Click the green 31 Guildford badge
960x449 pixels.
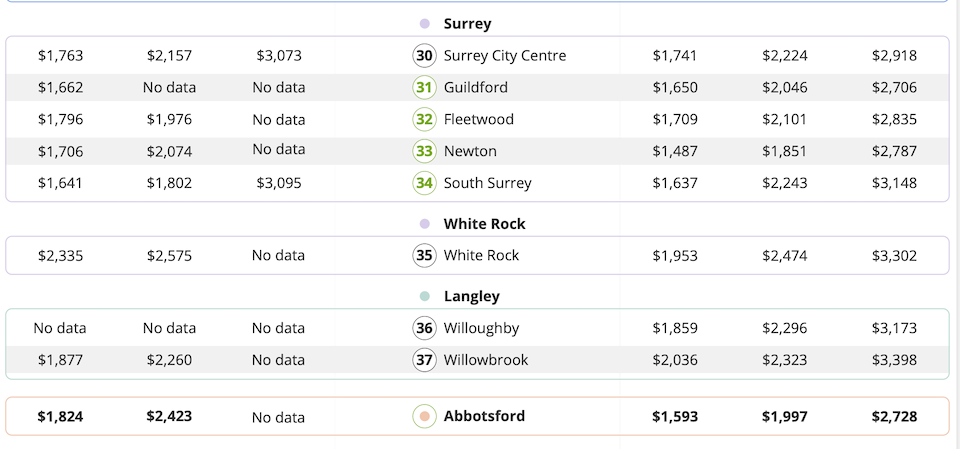[x=425, y=88]
